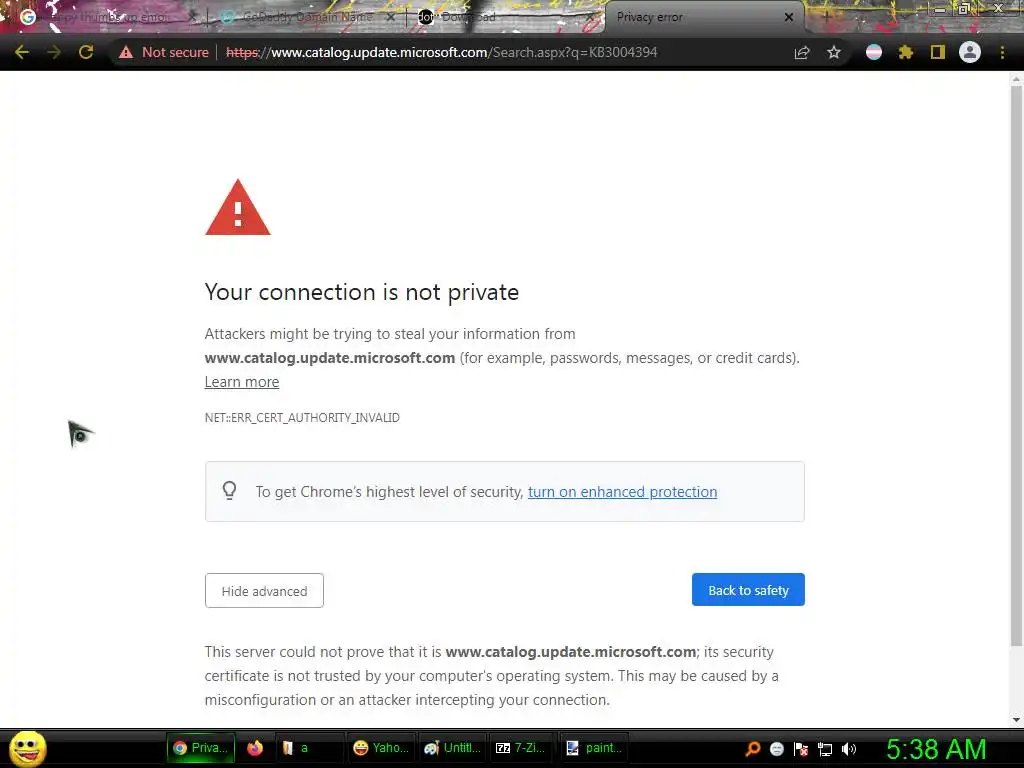Share this page via the share icon
1024x768 pixels.
point(802,52)
